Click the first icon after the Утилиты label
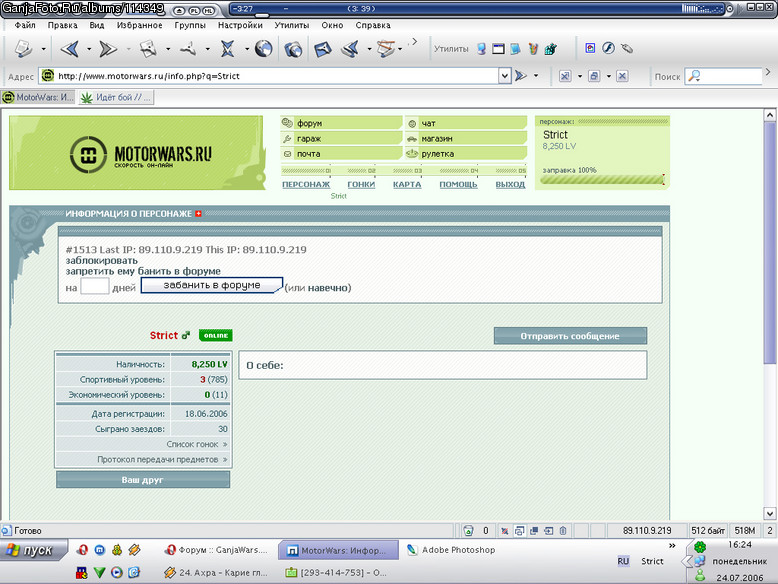The image size is (778, 584). pos(481,49)
